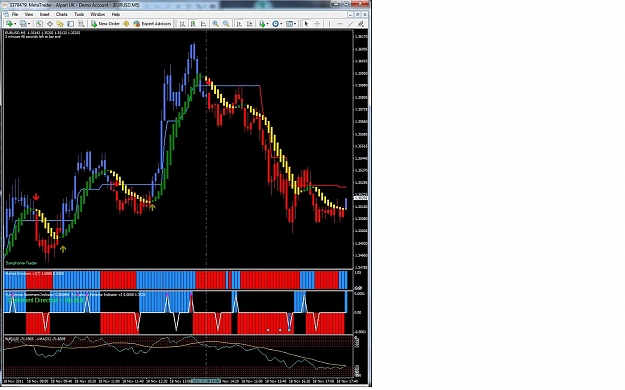Toggle chart shift from right border

tap(250, 24)
